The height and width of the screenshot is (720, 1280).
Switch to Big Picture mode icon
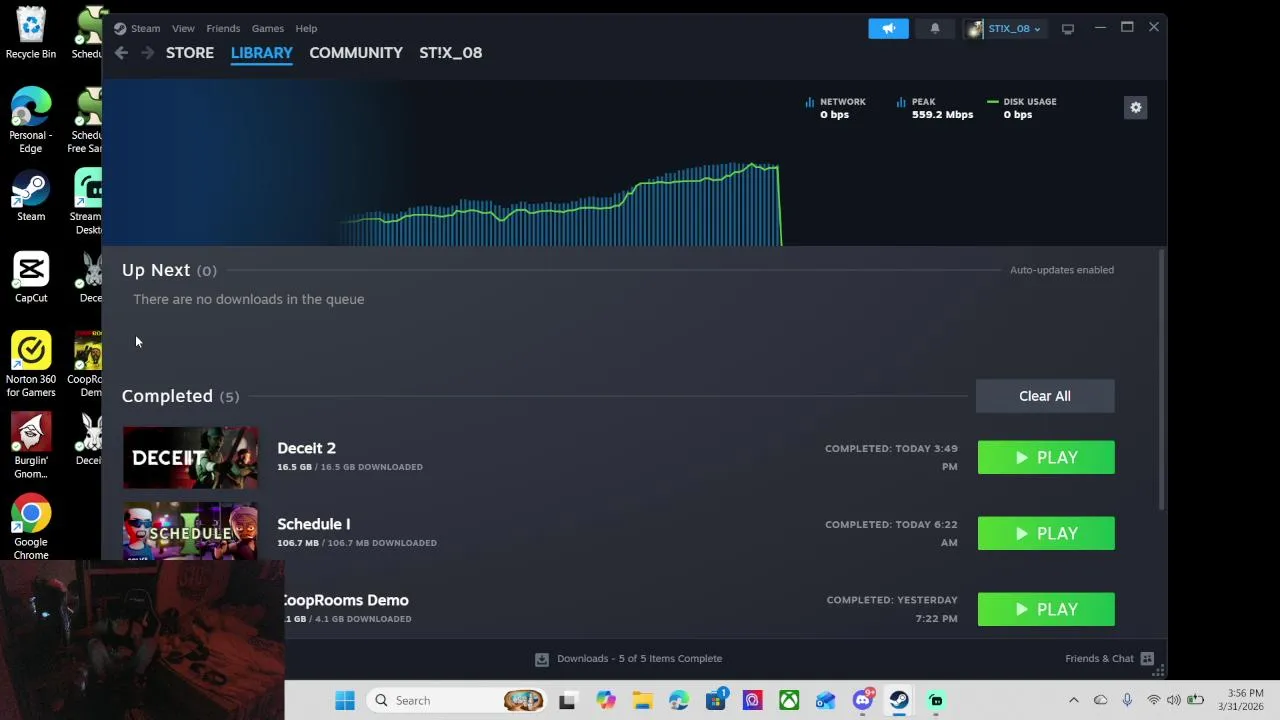click(1068, 28)
